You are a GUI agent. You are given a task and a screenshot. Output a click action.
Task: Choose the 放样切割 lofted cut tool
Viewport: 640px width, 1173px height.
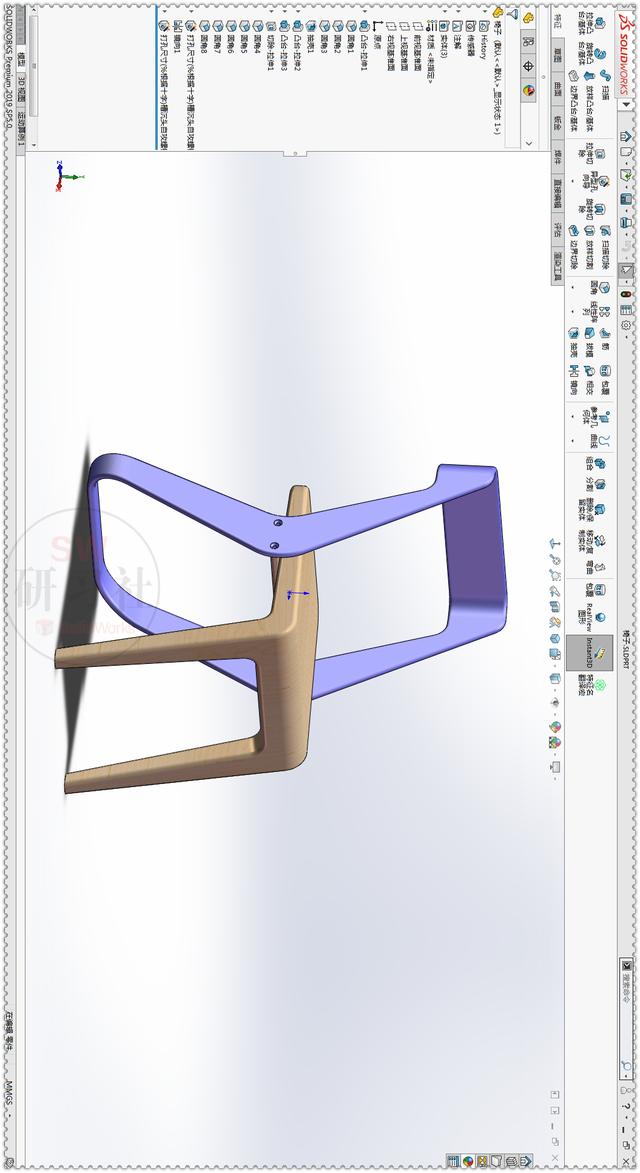click(589, 246)
